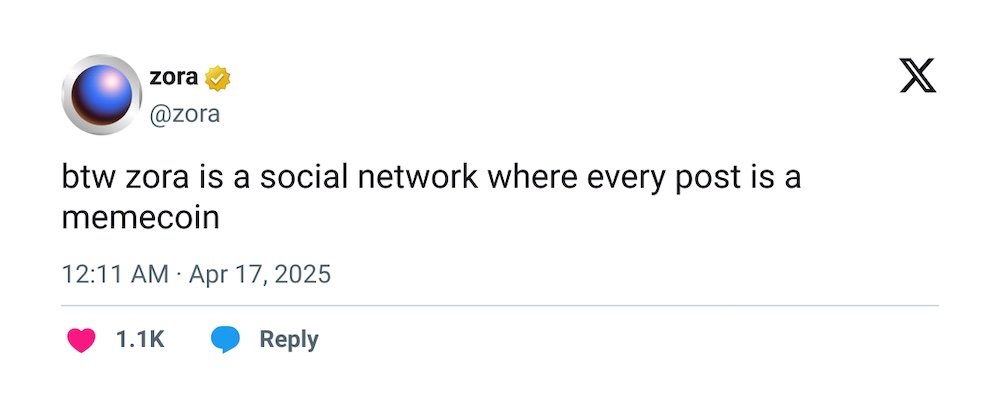Open the @zora handle link
The height and width of the screenshot is (408, 1000).
click(184, 114)
